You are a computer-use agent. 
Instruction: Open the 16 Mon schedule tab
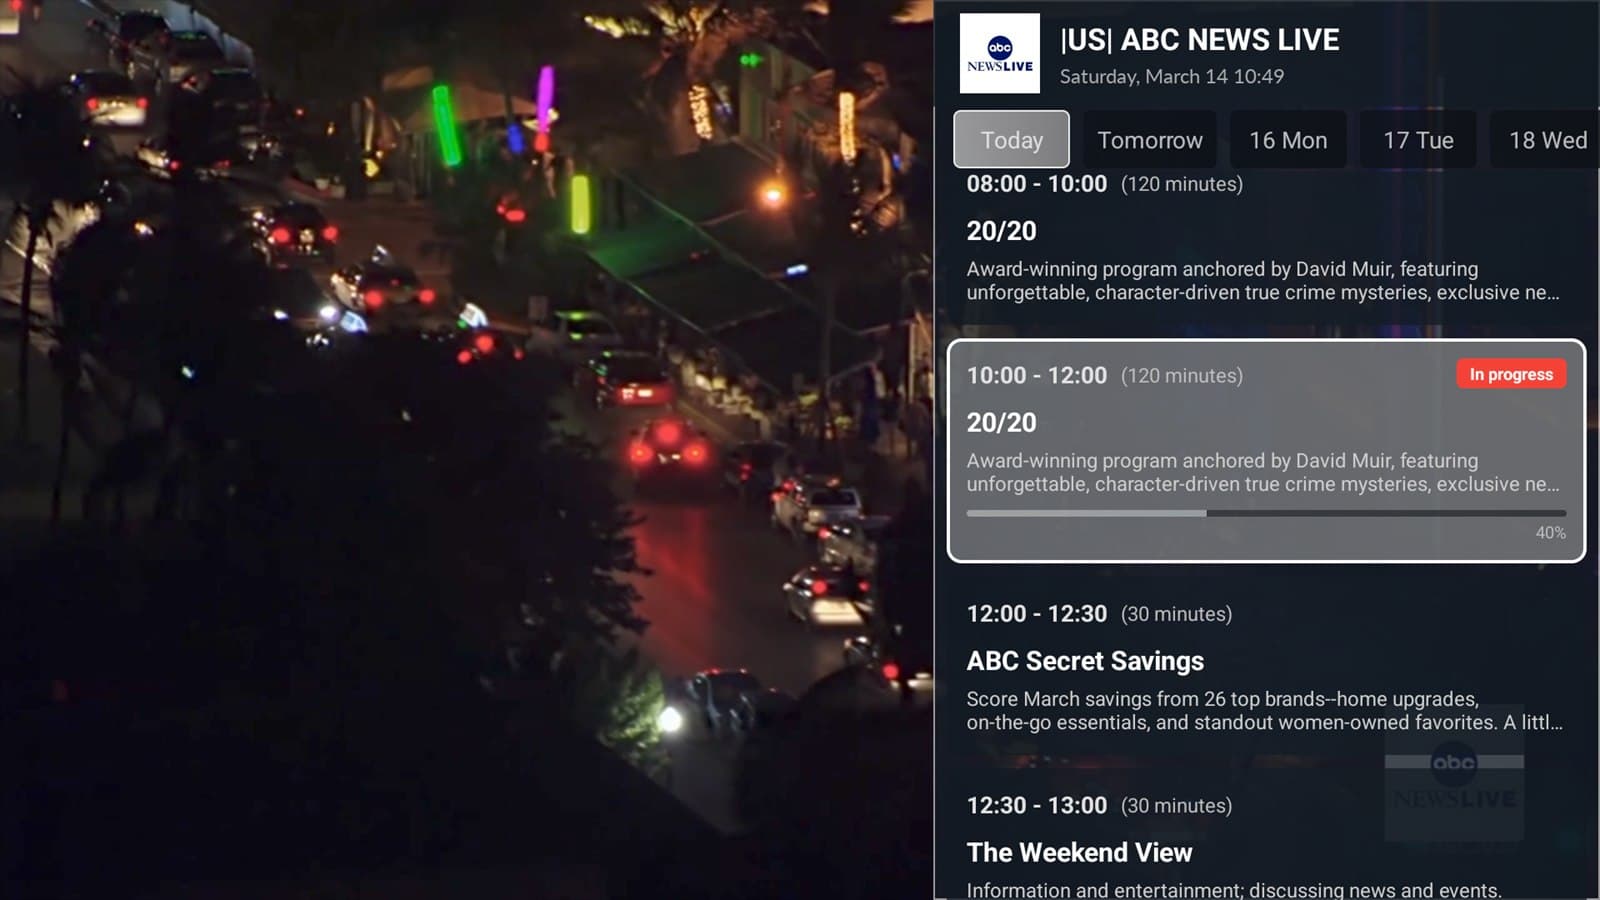tap(1288, 140)
